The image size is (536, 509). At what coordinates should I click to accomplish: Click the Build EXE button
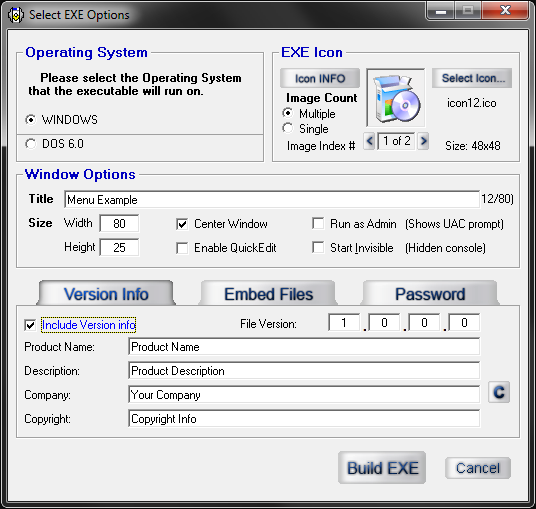click(x=382, y=468)
